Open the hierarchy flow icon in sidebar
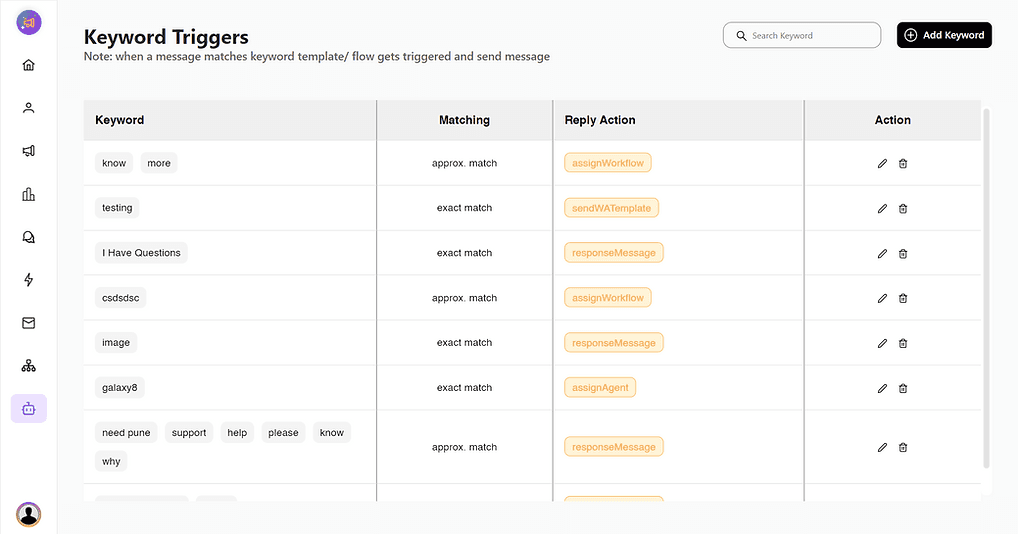Viewport: 1018px width, 534px height. click(29, 366)
